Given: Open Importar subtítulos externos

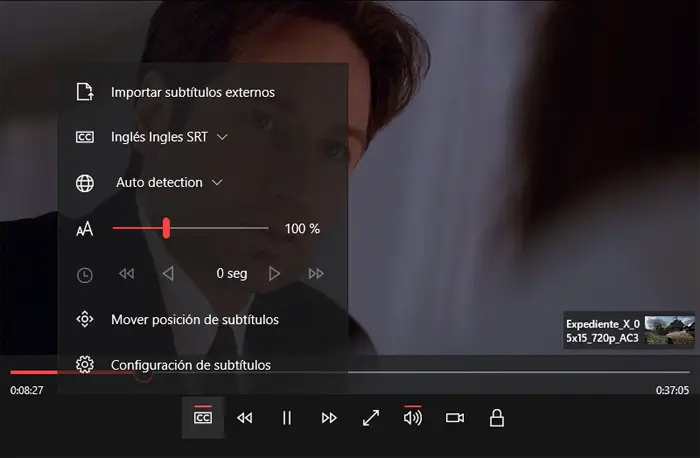Looking at the screenshot, I should tap(193, 92).
